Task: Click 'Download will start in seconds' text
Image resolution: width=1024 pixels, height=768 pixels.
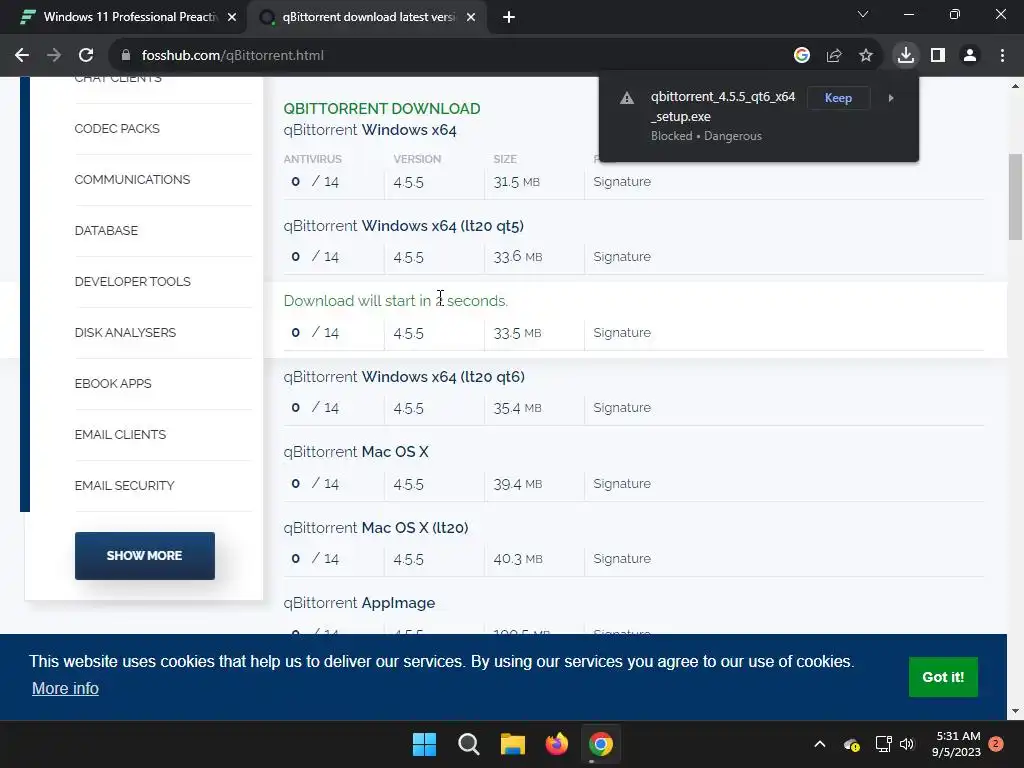Action: [396, 300]
